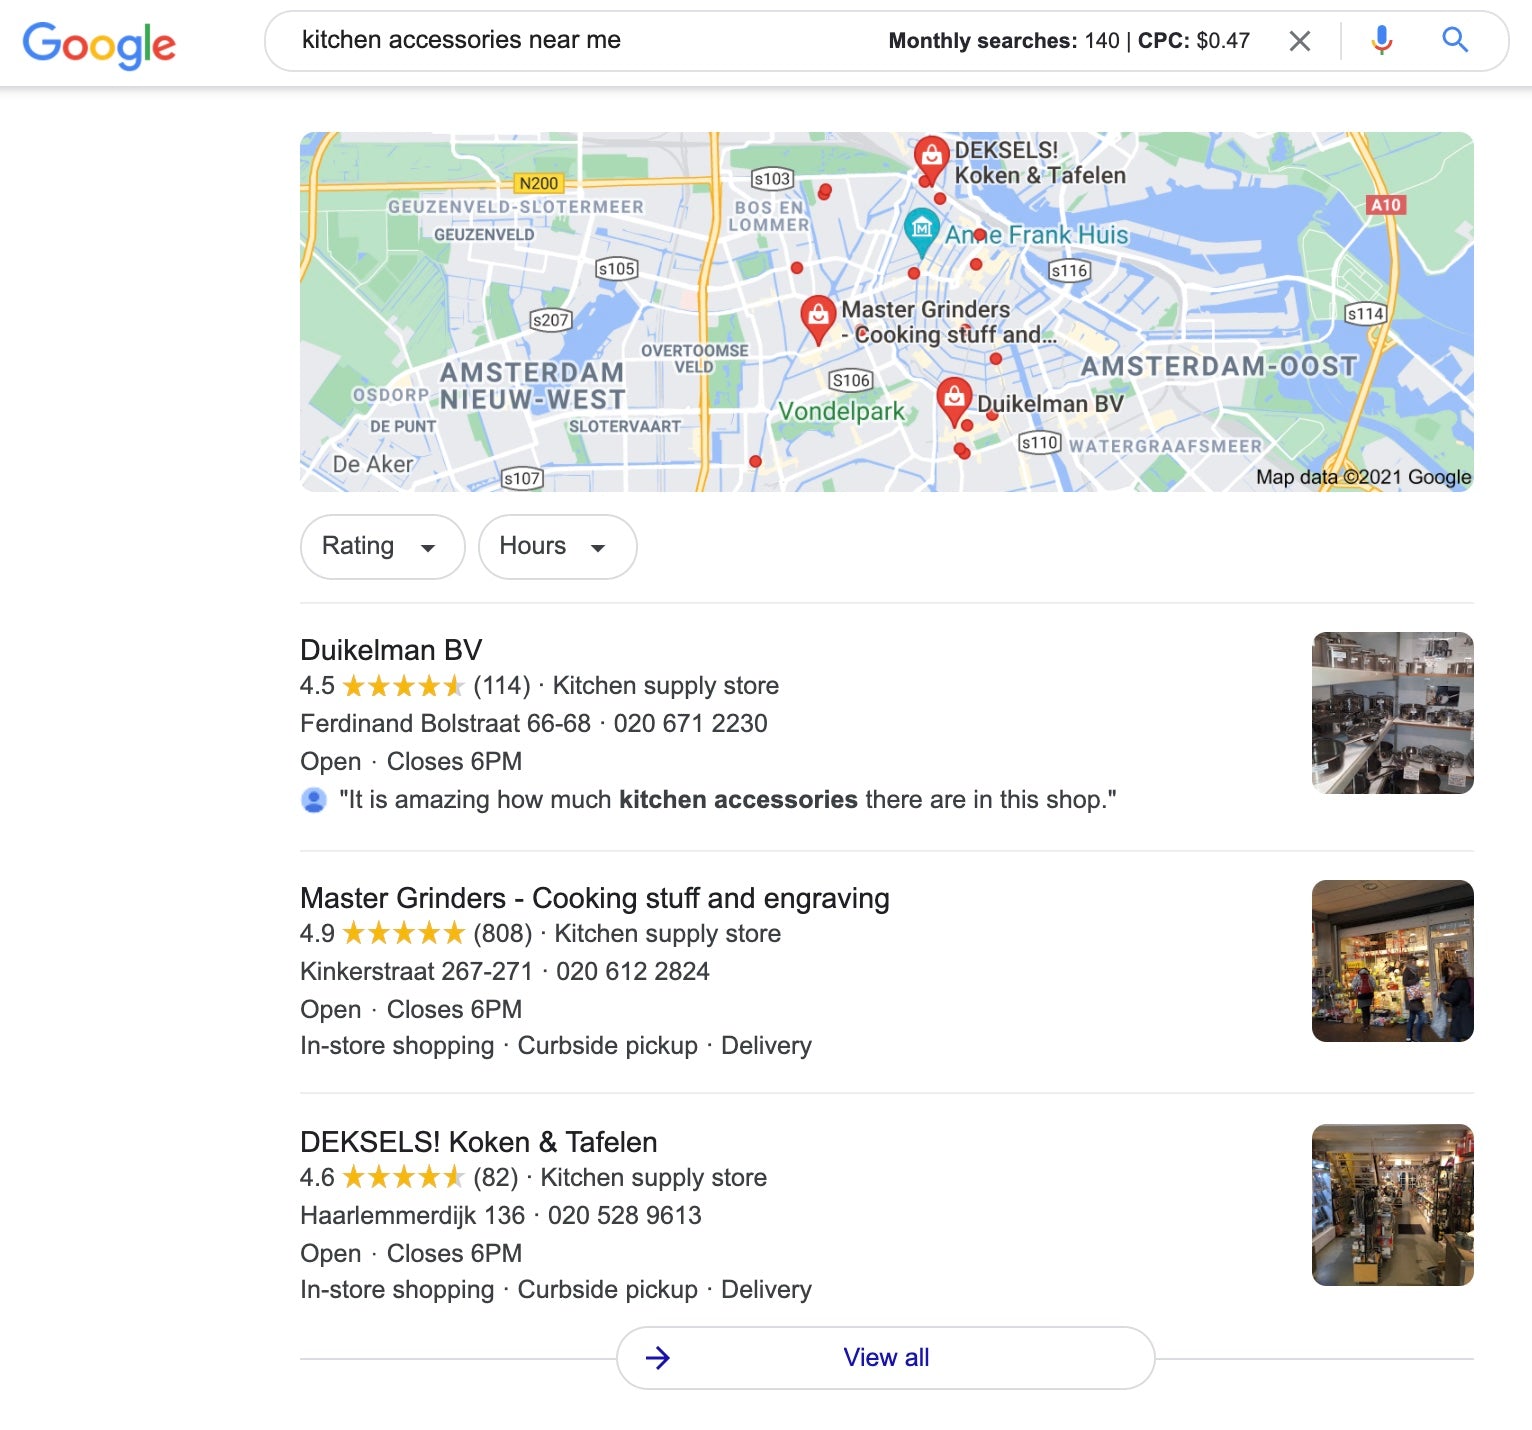Clear the search query with X
The image size is (1532, 1430).
(1299, 41)
